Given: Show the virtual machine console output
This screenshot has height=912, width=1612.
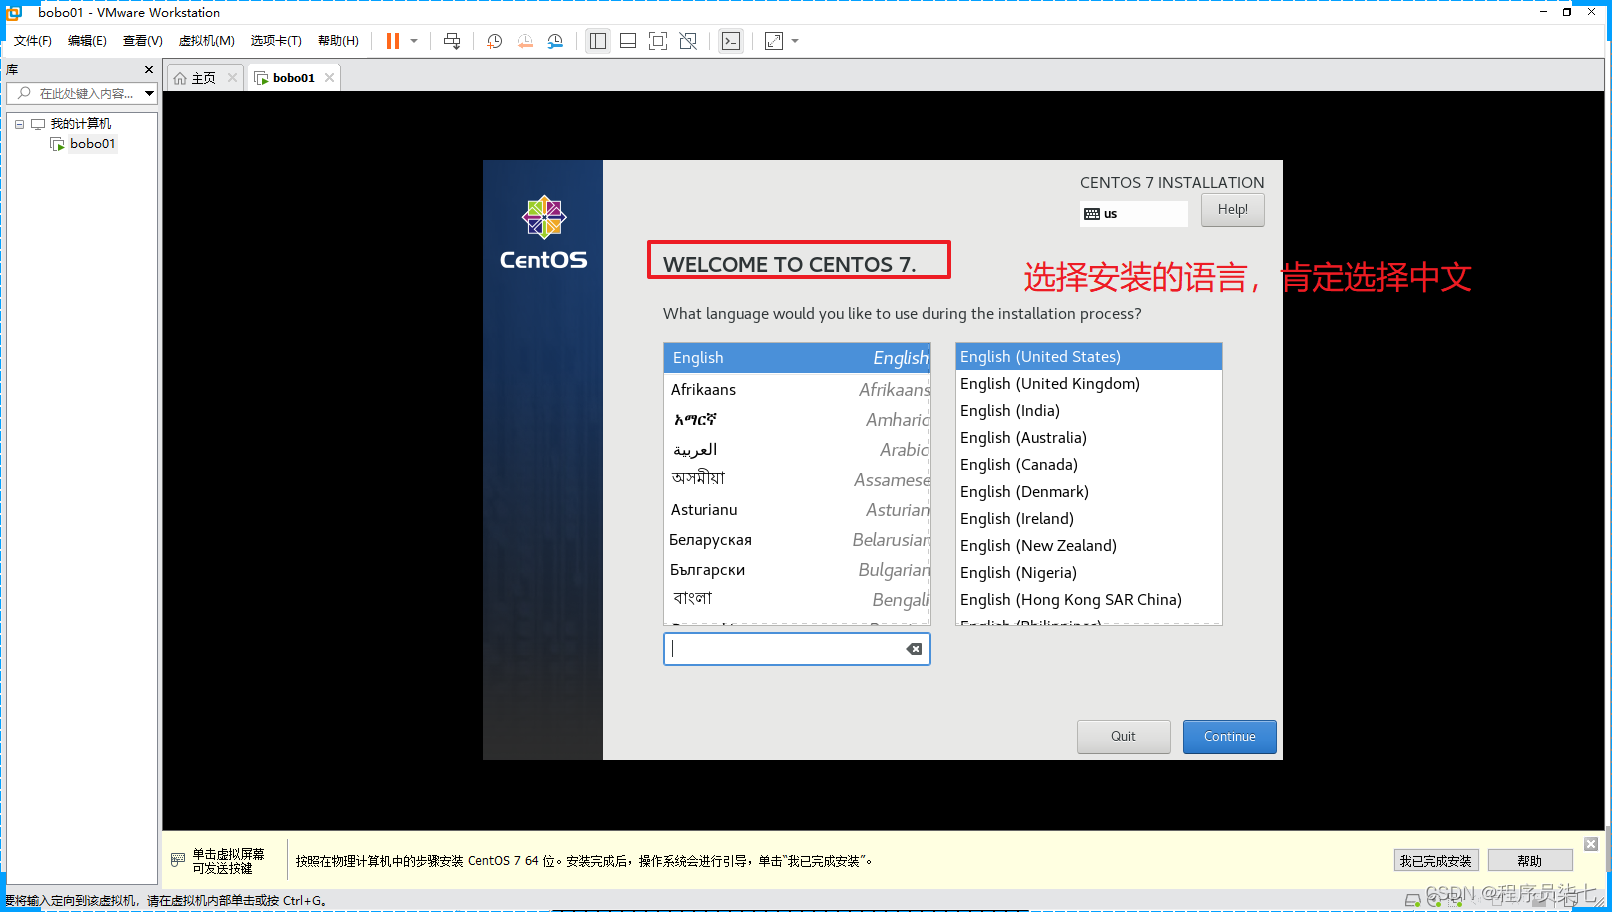Looking at the screenshot, I should click(x=731, y=41).
